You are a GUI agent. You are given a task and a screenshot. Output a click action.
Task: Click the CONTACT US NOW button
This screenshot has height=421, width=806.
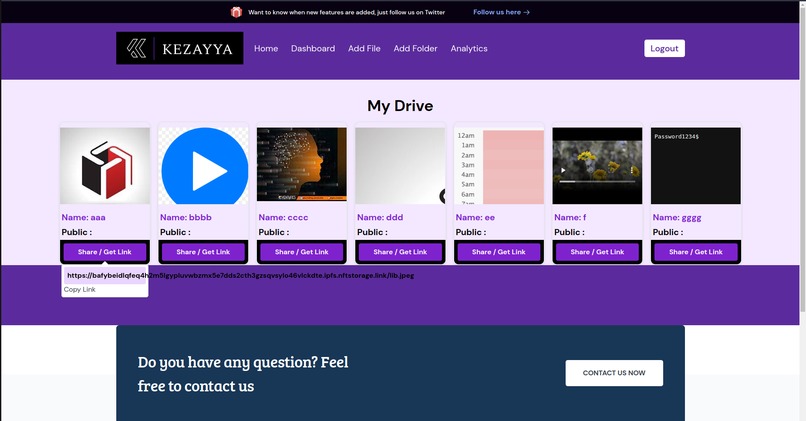coord(614,373)
